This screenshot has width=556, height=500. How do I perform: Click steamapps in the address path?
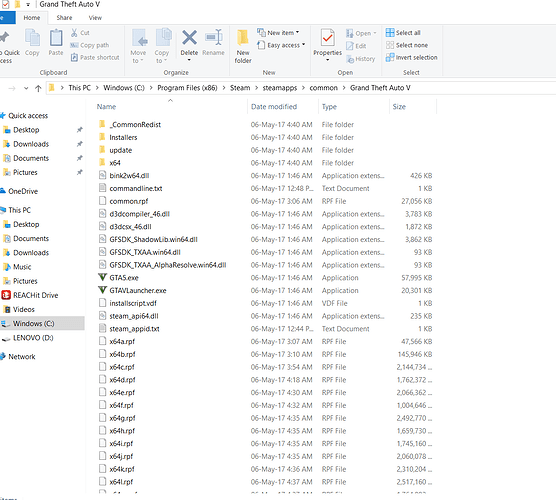pos(280,88)
